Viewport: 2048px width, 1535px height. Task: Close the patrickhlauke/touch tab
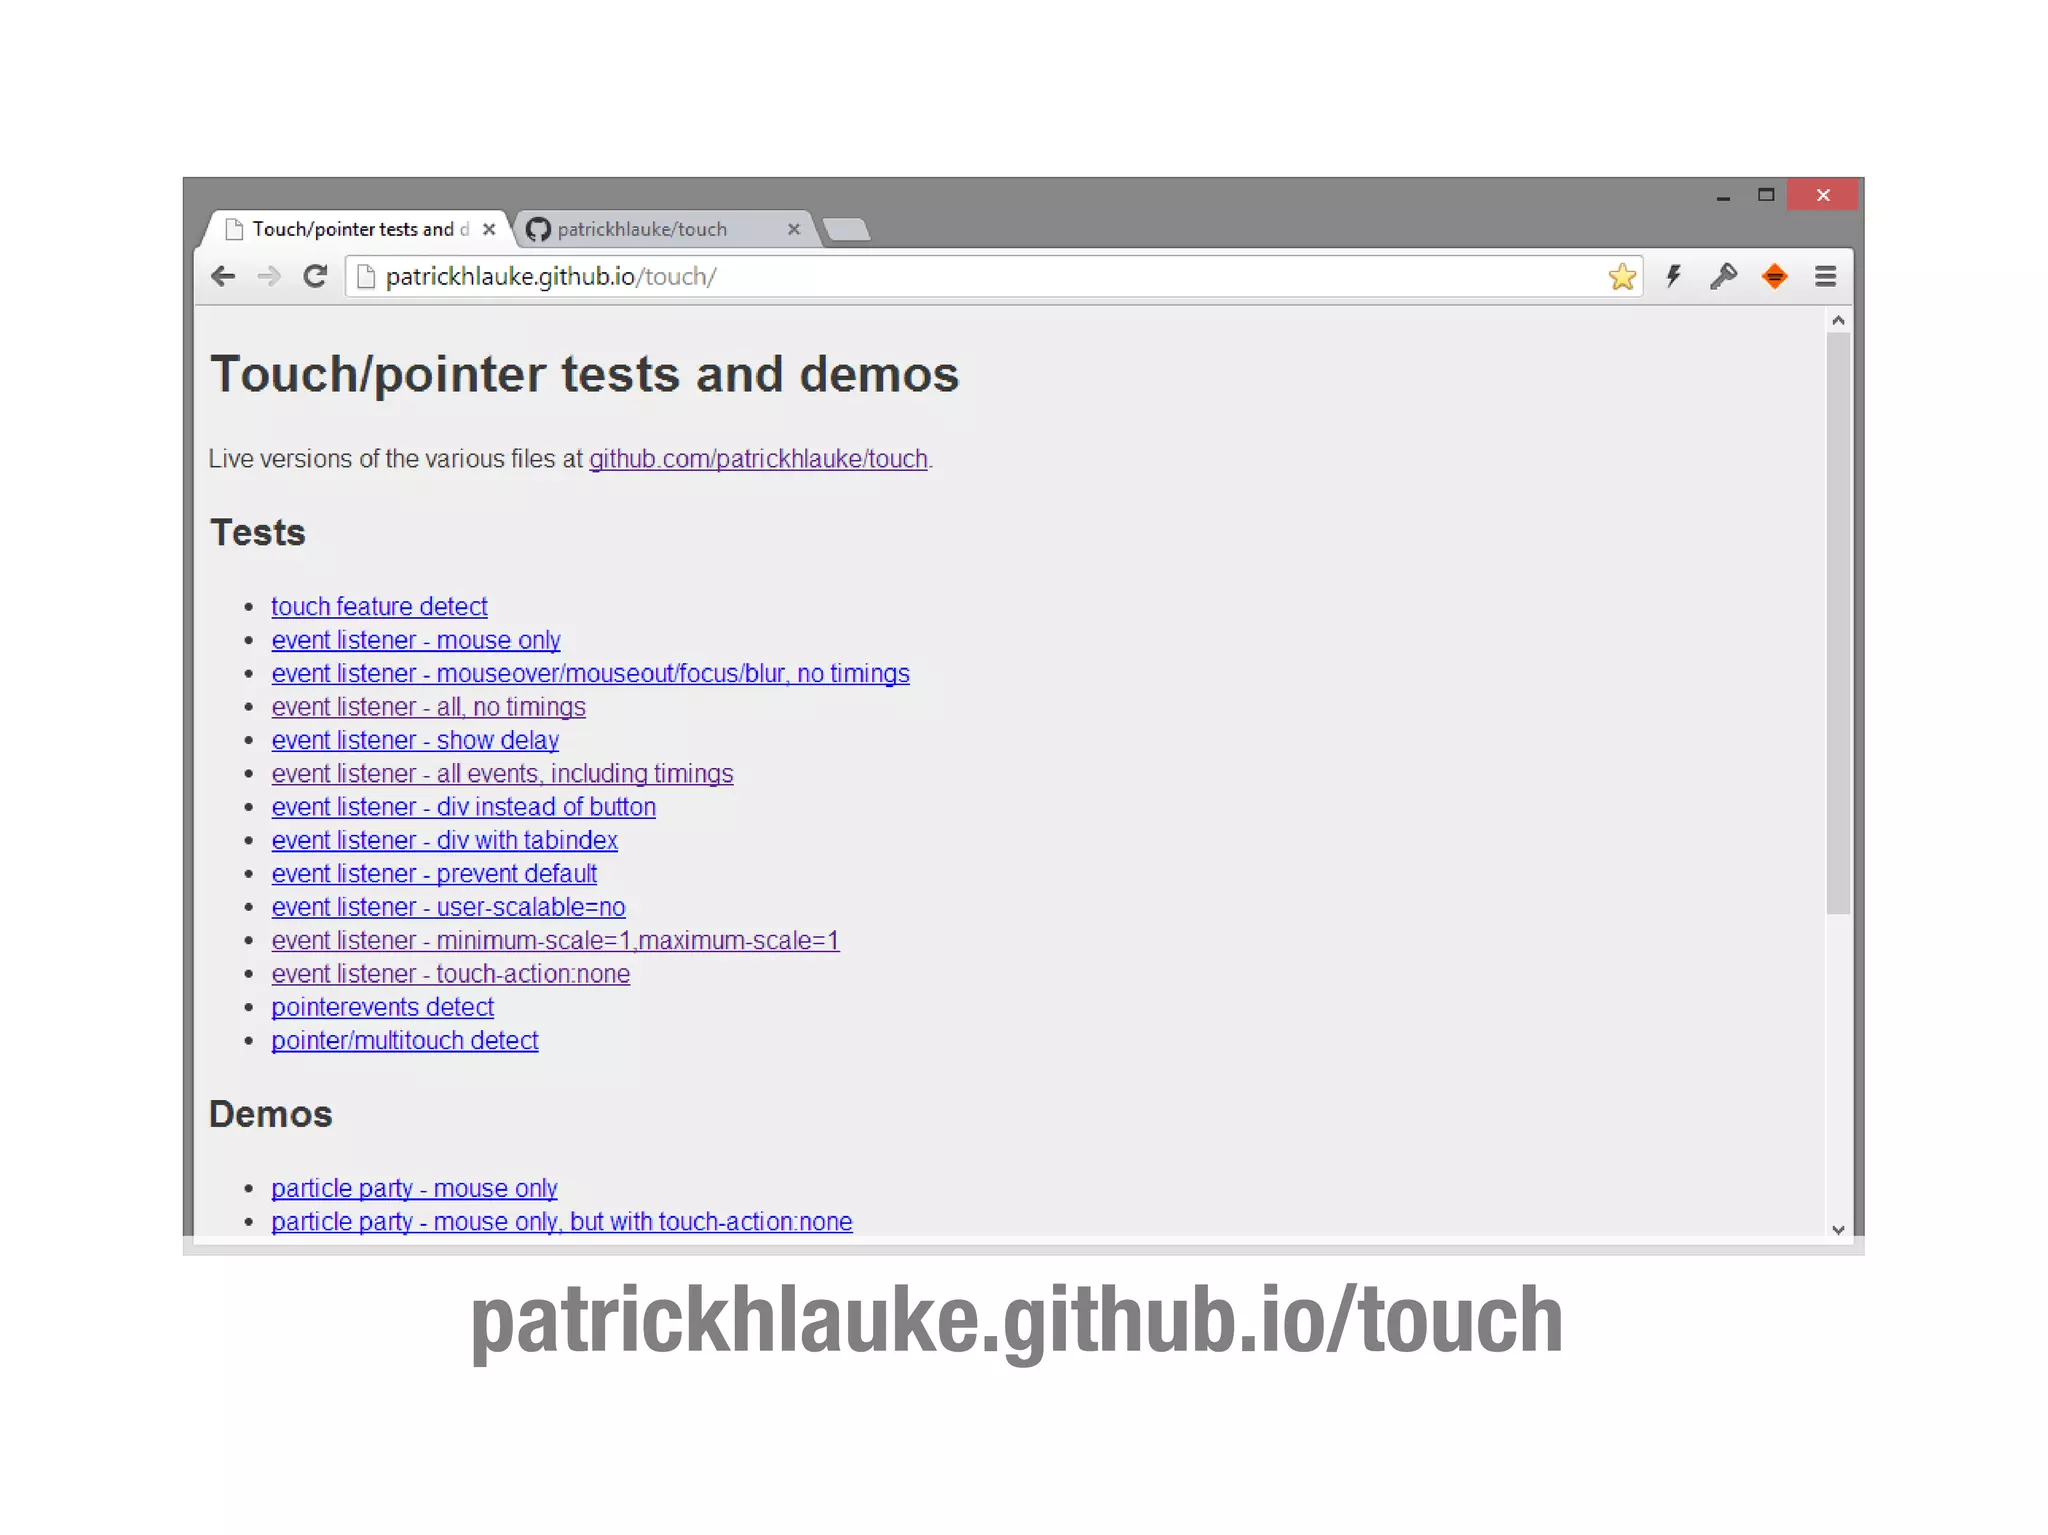pos(793,229)
